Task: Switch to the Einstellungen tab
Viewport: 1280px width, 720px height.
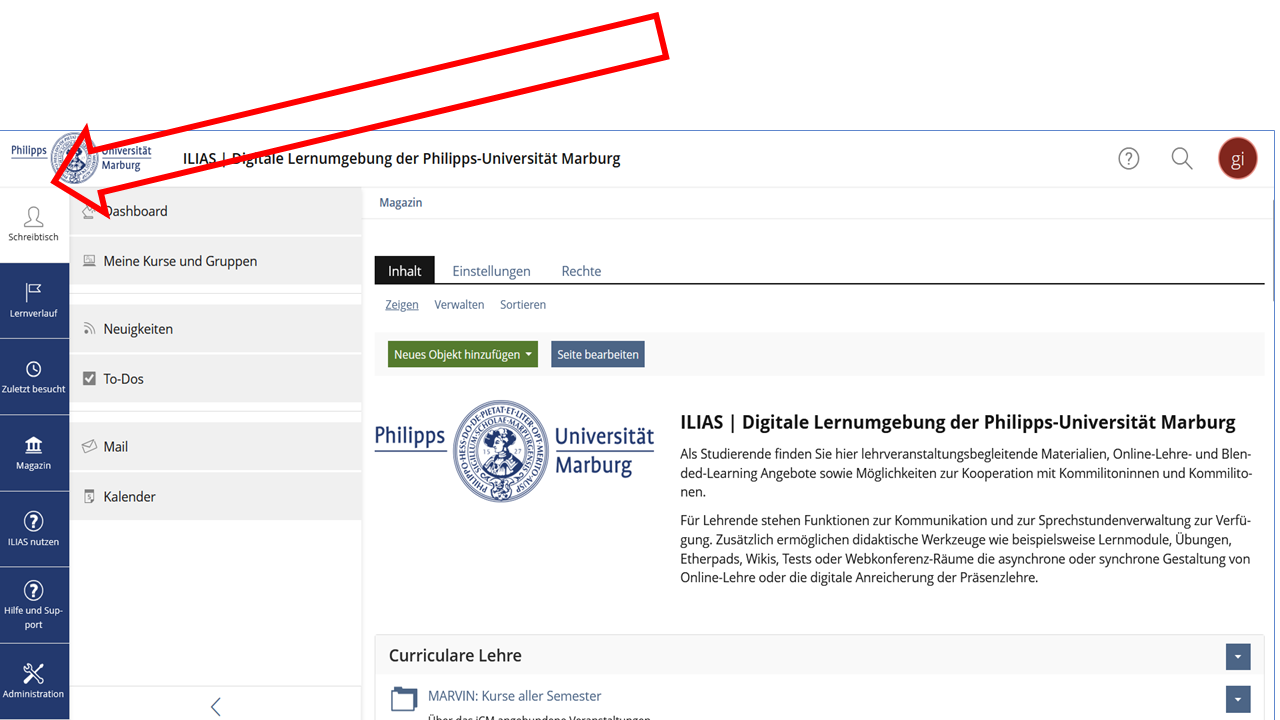Action: pyautogui.click(x=491, y=271)
